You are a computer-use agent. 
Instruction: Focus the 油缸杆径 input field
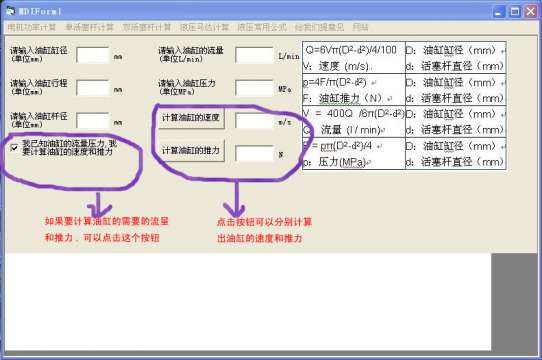pos(93,121)
